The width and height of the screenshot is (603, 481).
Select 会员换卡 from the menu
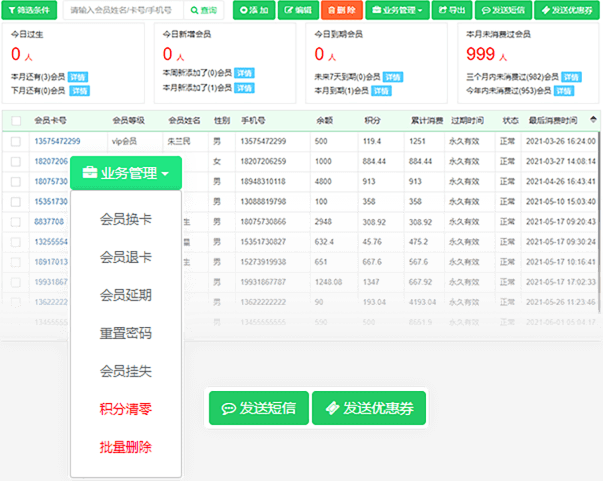pos(126,219)
